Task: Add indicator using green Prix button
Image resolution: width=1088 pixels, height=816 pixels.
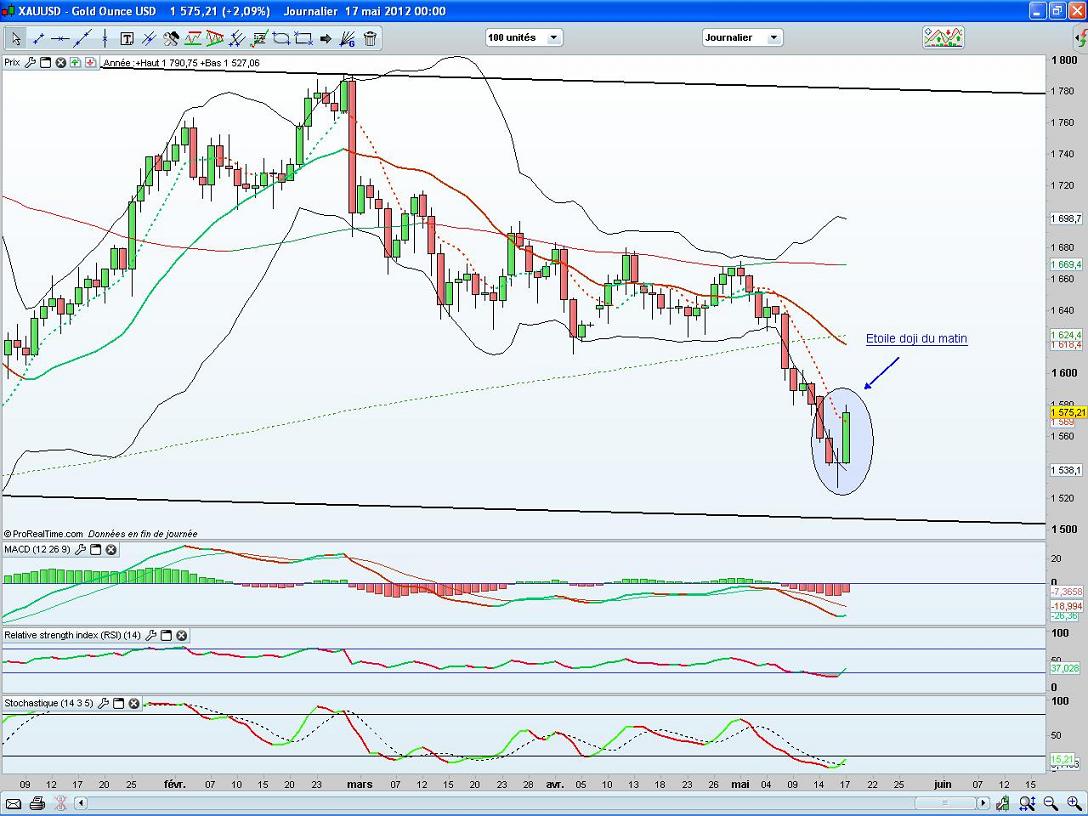Action: [x=76, y=62]
